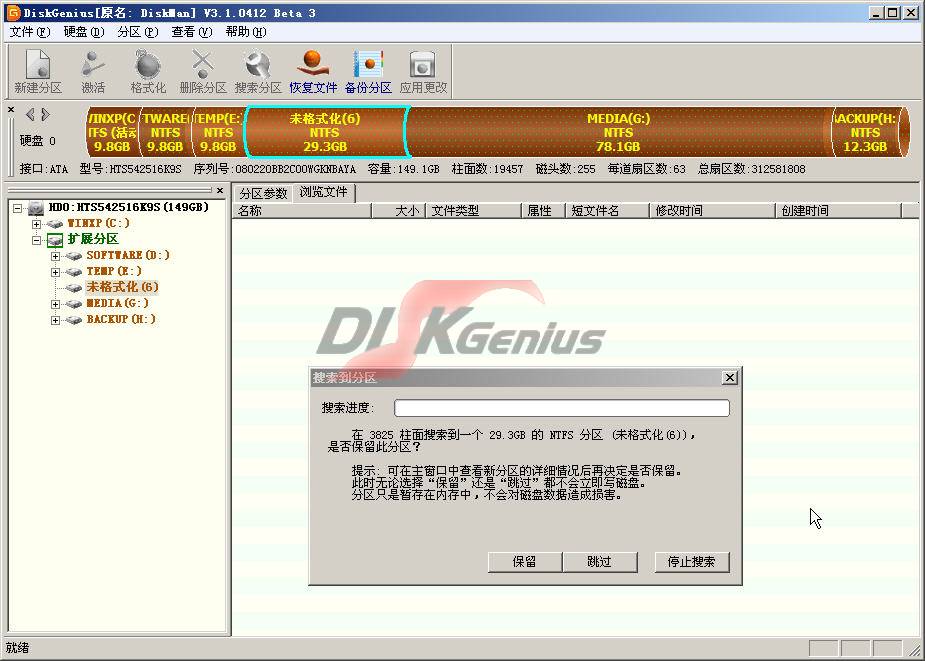Image resolution: width=925 pixels, height=661 pixels.
Task: Click the SOFTWARE (D:) drive icon
Action: [x=74, y=256]
